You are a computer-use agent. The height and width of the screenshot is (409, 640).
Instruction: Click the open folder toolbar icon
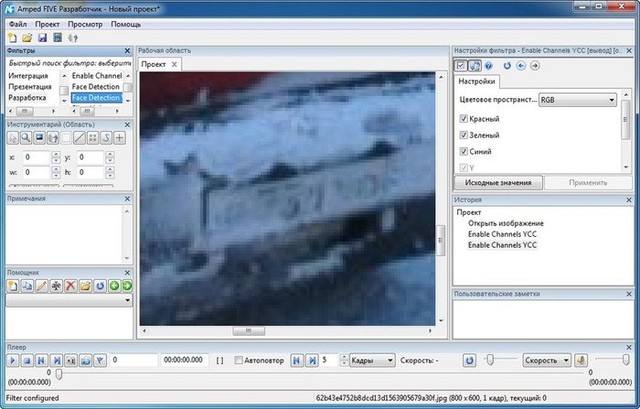click(x=27, y=37)
